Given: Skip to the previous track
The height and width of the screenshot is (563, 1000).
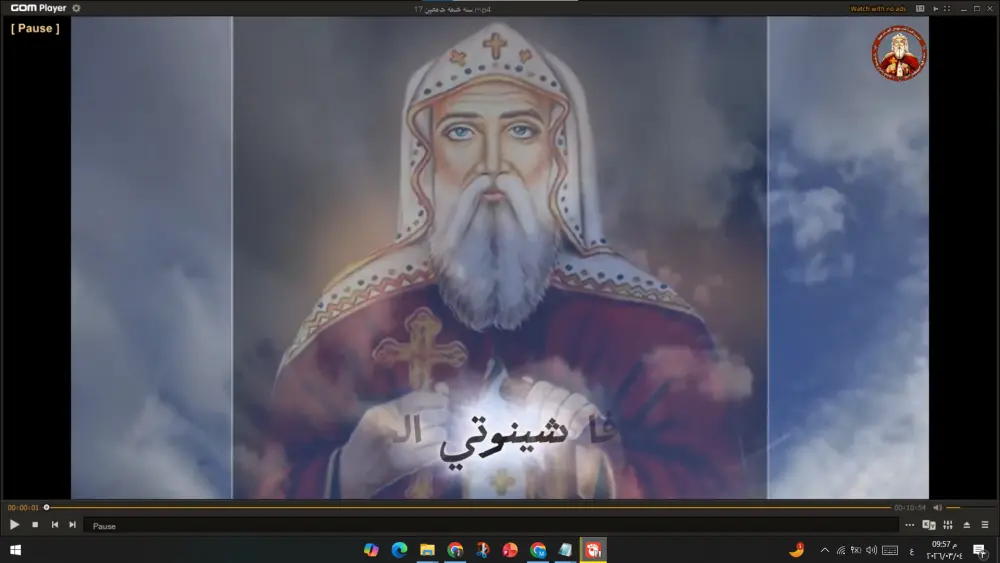Looking at the screenshot, I should click(x=55, y=525).
